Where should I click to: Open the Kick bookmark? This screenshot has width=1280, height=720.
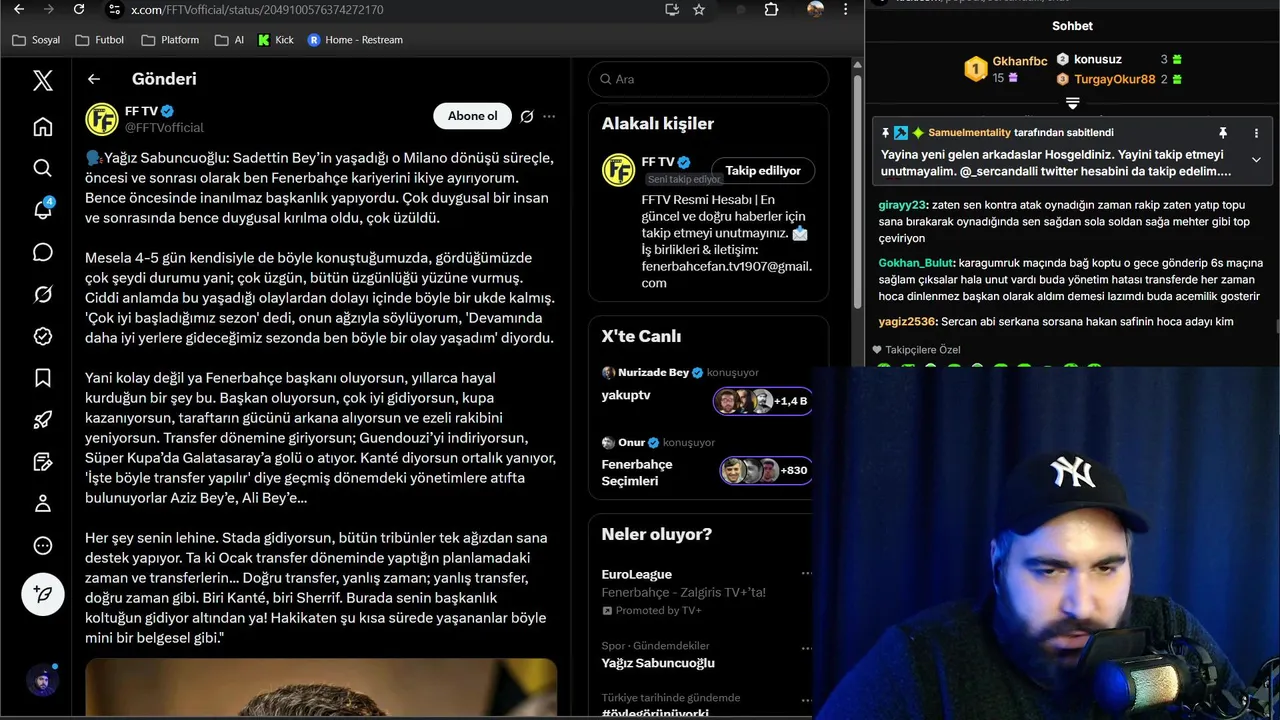[x=276, y=40]
